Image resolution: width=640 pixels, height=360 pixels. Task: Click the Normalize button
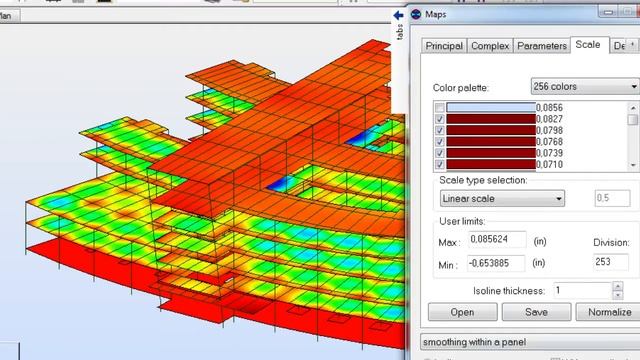point(608,312)
